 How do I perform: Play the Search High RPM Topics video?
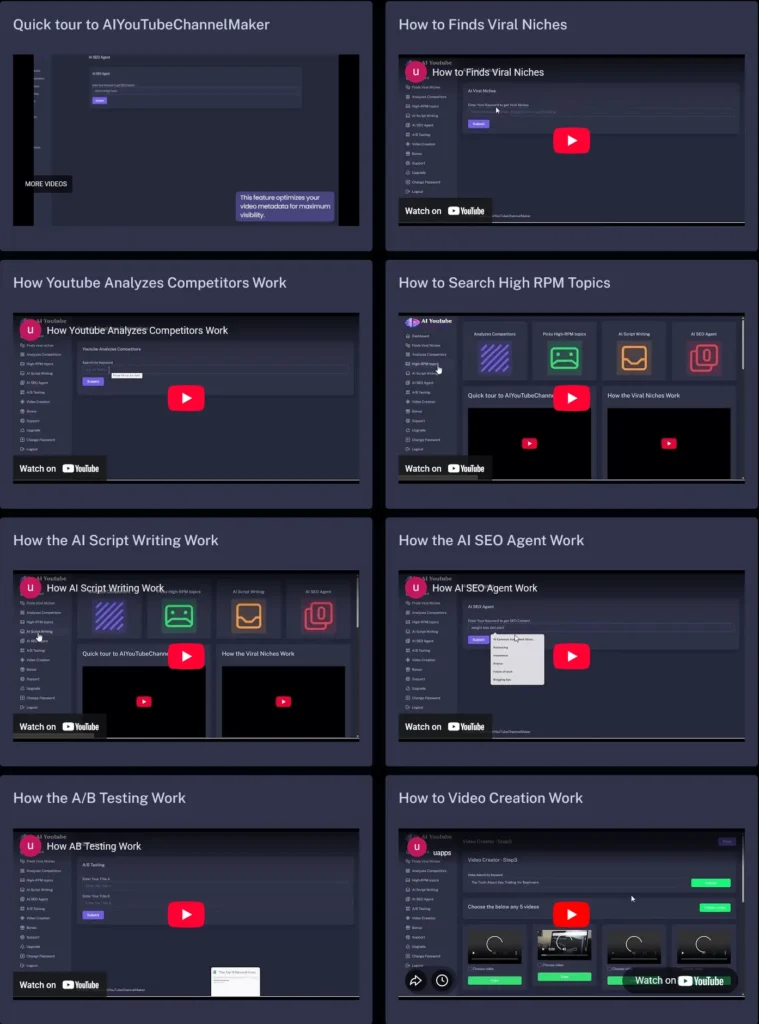571,398
